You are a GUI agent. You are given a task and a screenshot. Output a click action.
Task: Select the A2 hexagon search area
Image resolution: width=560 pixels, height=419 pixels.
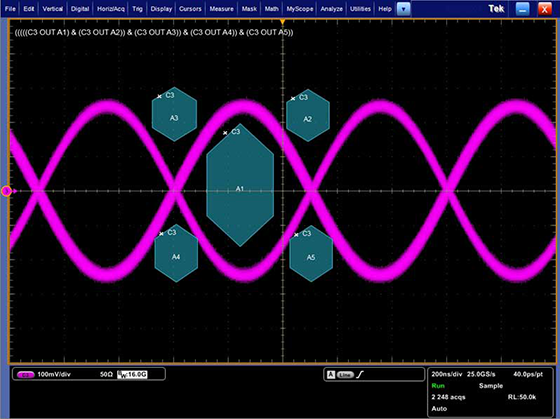point(308,115)
